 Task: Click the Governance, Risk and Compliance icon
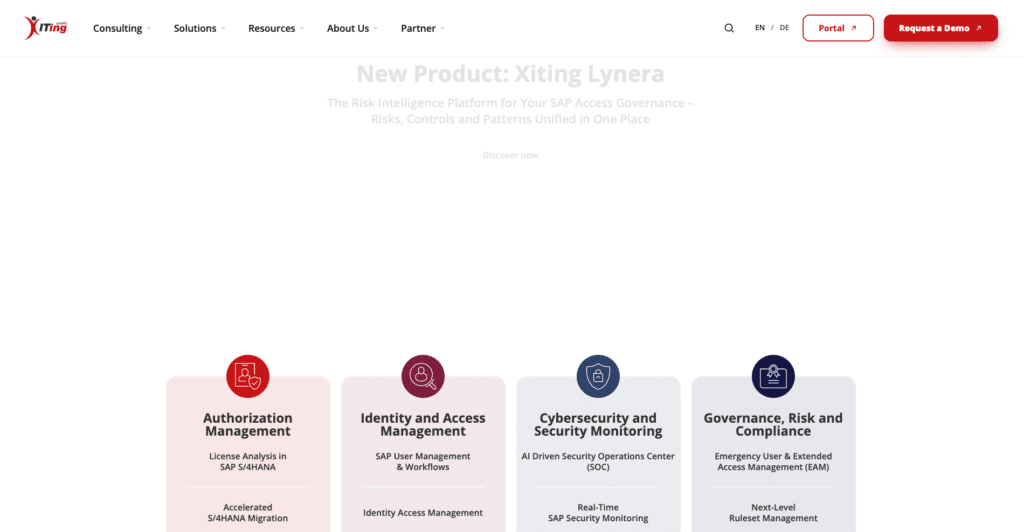[773, 376]
